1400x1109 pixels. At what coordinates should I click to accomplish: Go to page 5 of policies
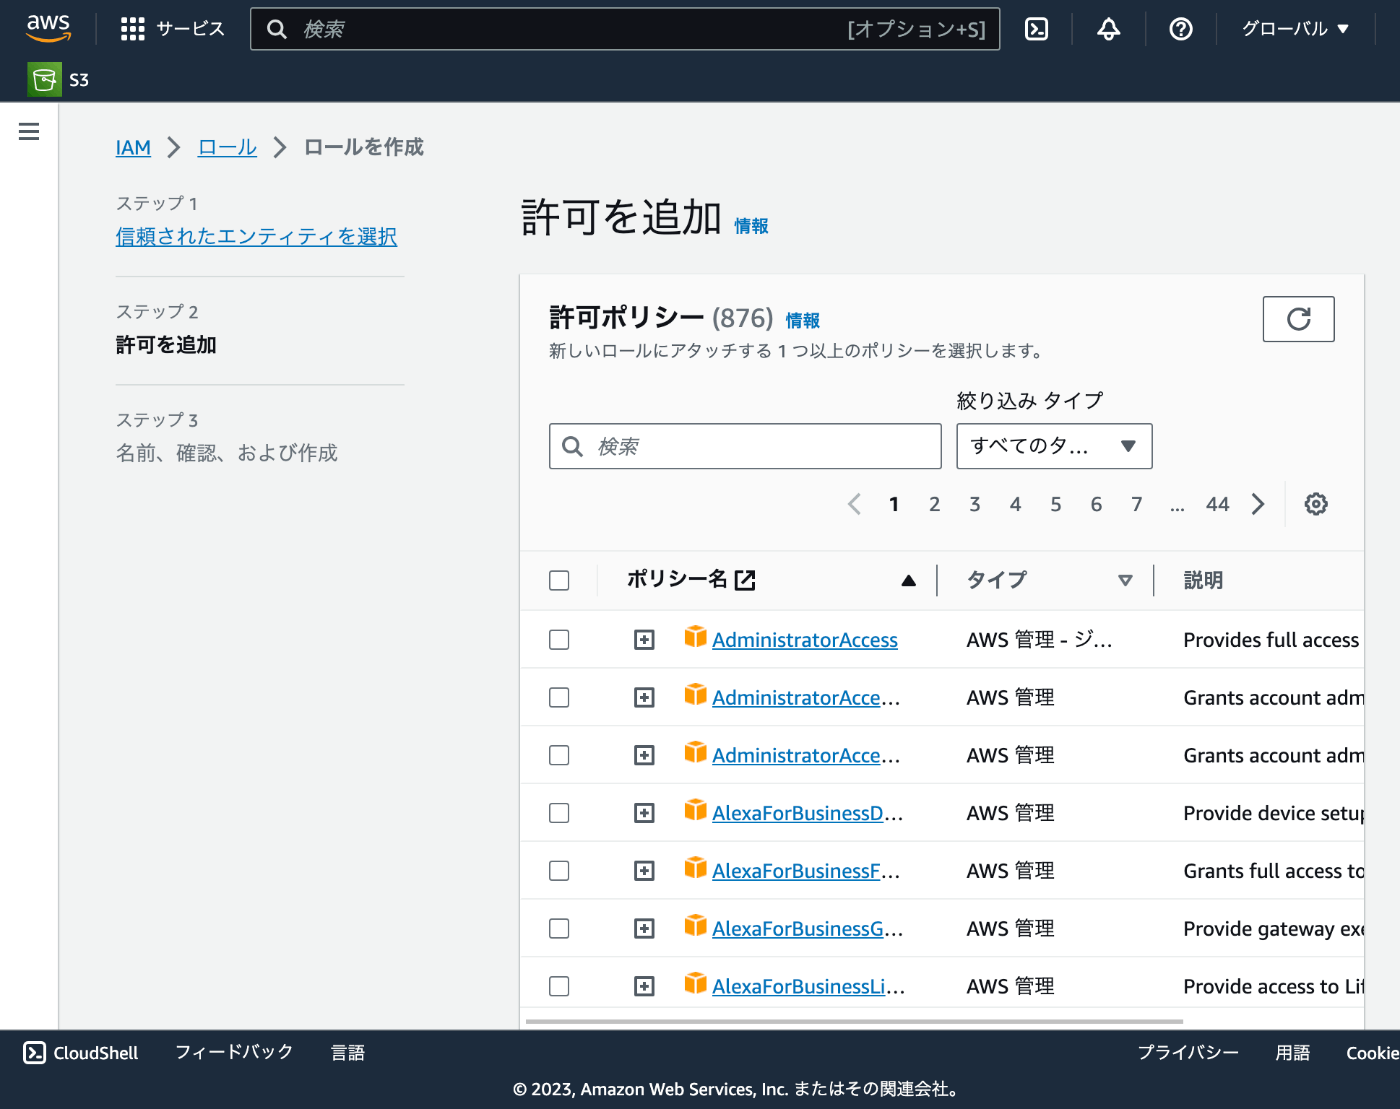(x=1056, y=504)
